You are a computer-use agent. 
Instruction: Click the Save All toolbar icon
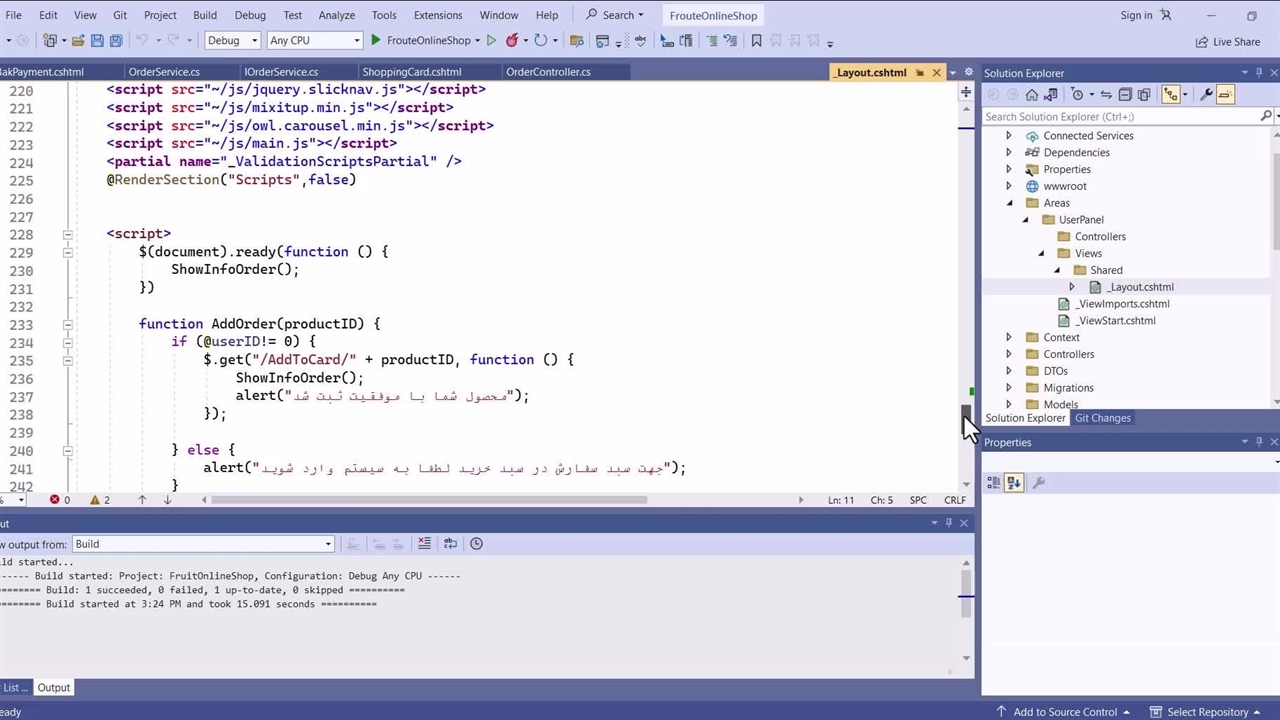116,41
